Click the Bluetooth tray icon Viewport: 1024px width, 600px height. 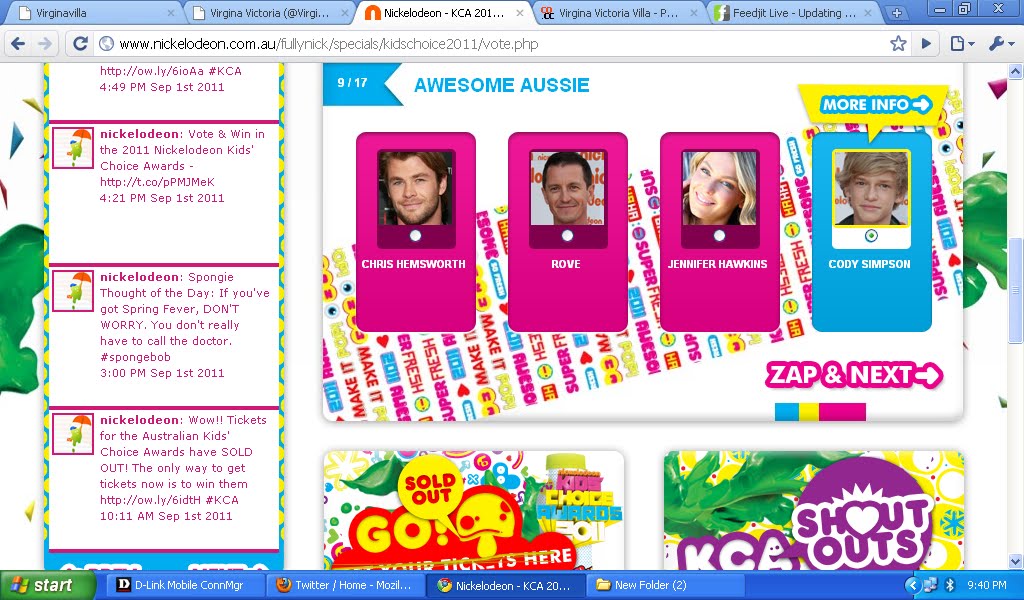(x=951, y=585)
